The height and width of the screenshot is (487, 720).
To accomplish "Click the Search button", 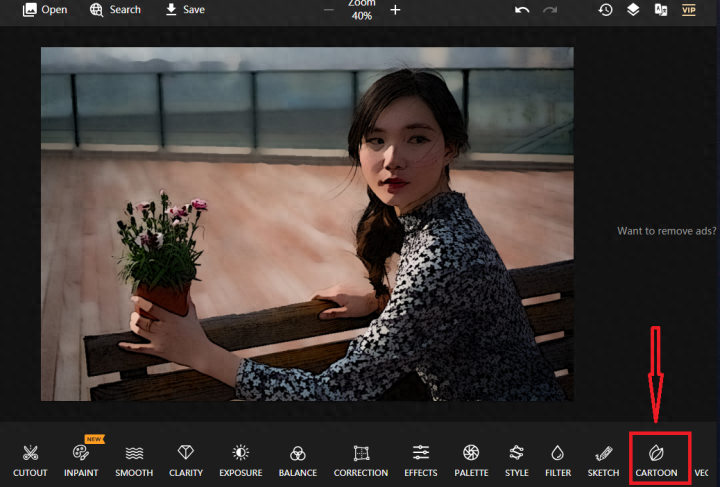I will pyautogui.click(x=115, y=10).
